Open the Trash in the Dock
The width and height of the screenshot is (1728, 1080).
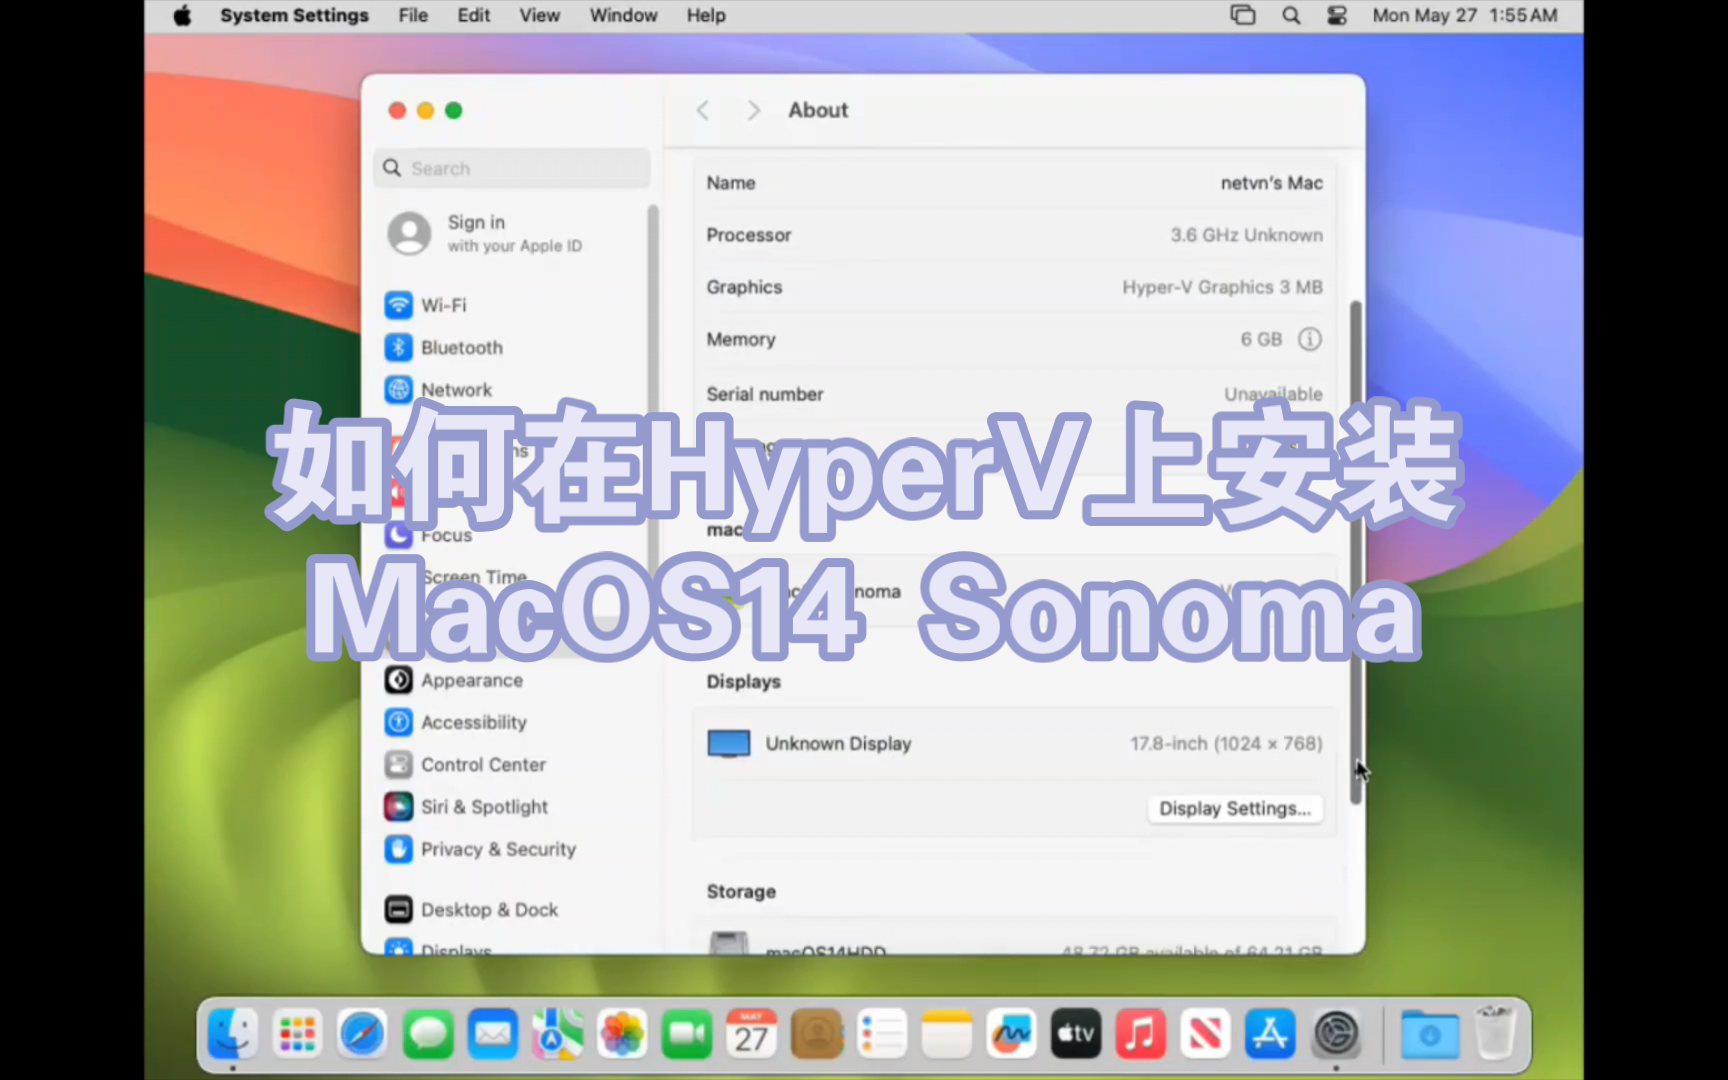(x=1495, y=1034)
